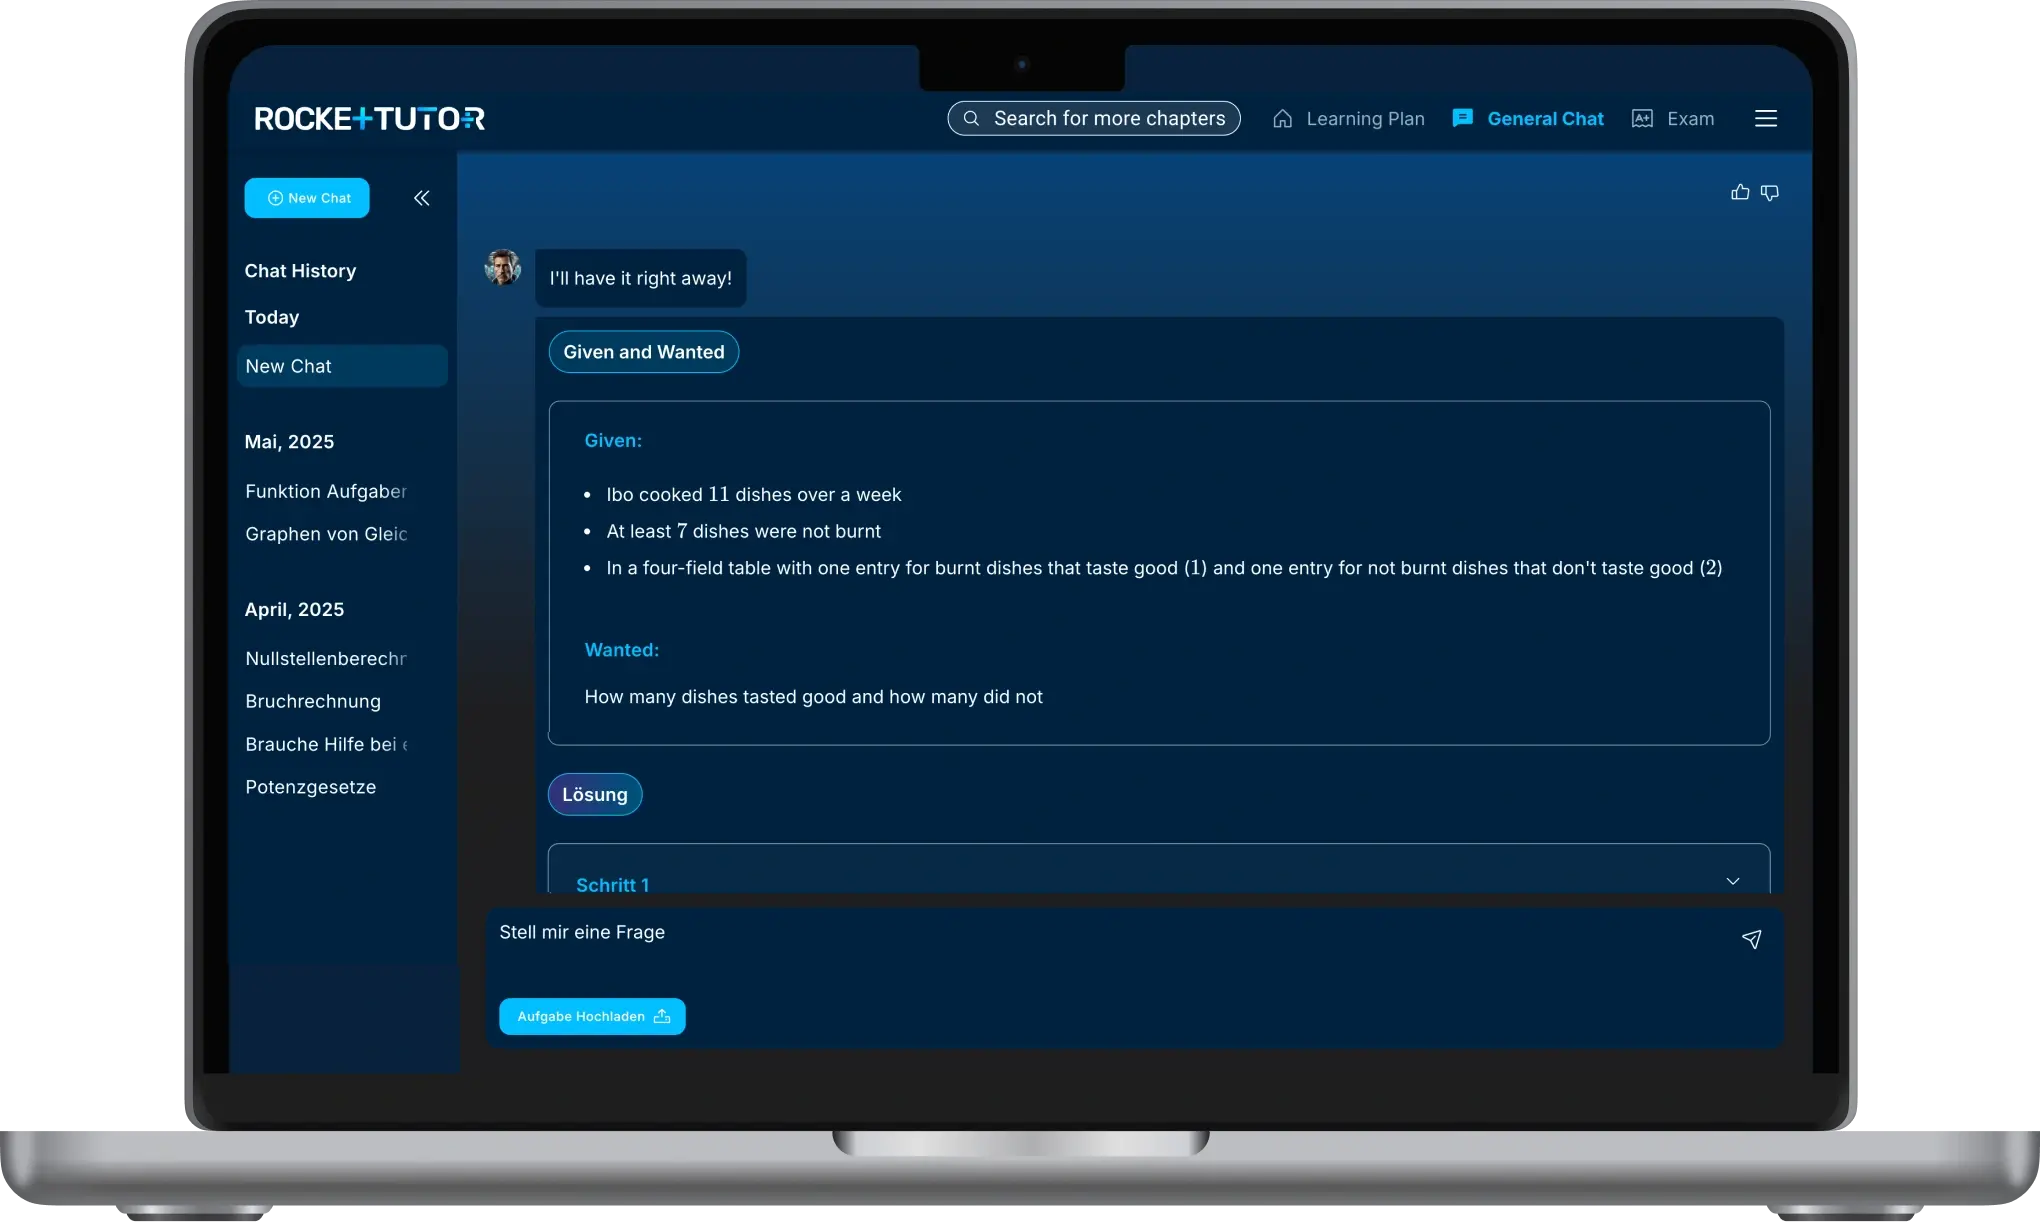Open the Learning Plan tab
2040x1222 pixels.
tap(1349, 119)
